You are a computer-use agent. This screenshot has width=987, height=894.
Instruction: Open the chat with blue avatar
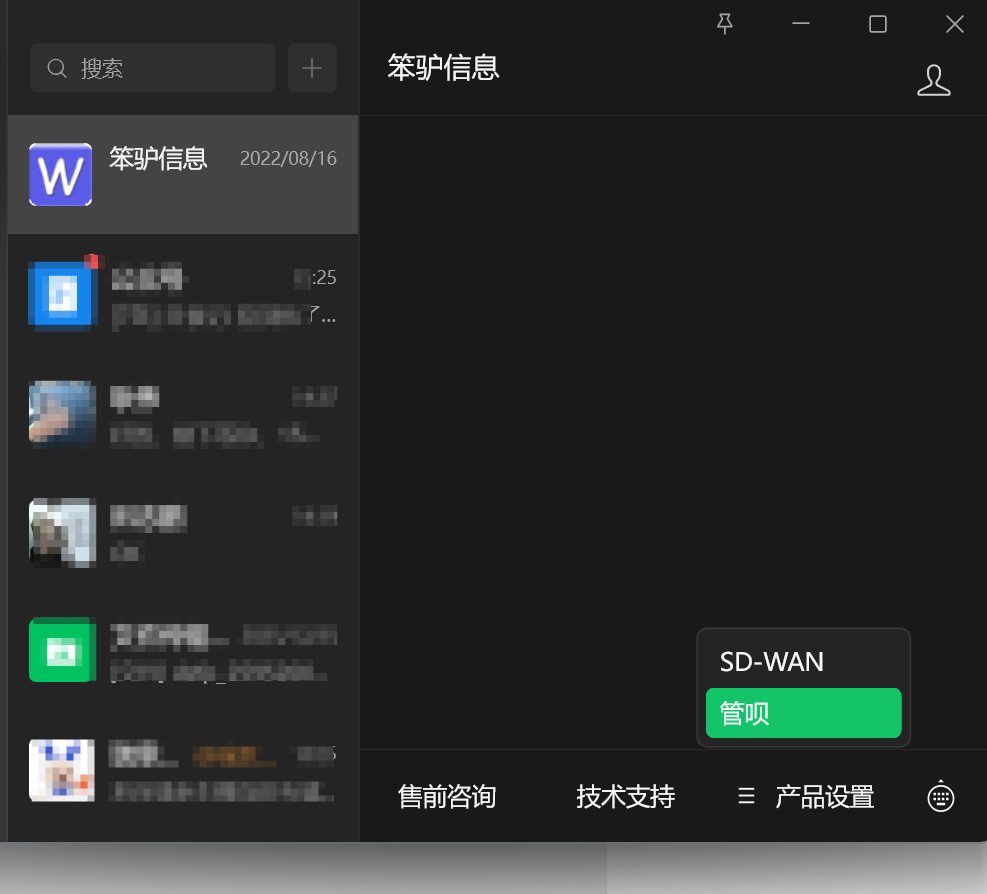pyautogui.click(x=60, y=295)
